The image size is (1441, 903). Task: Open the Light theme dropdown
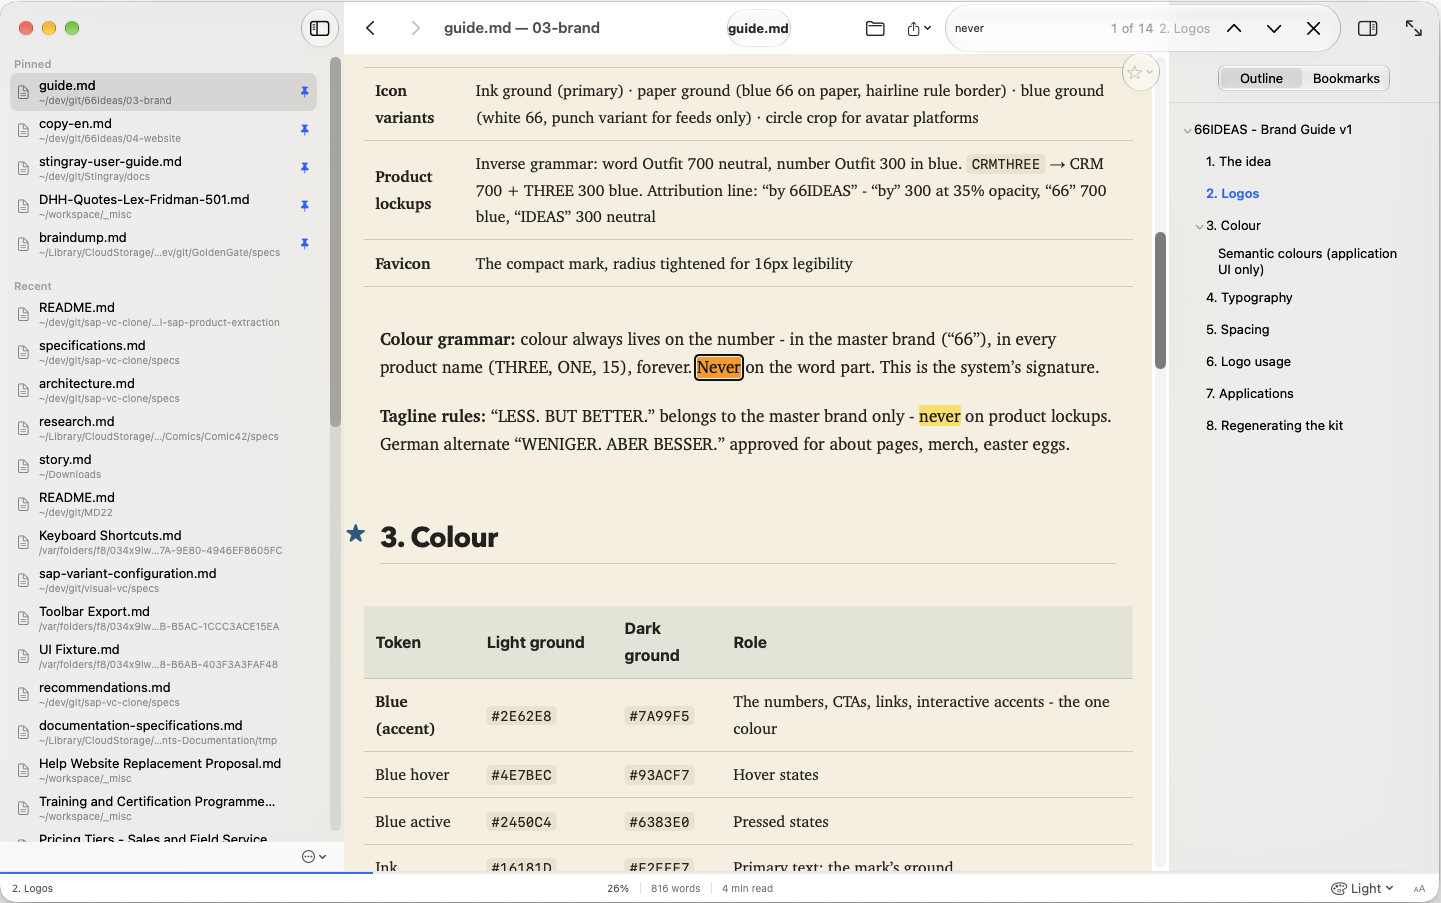1362,888
